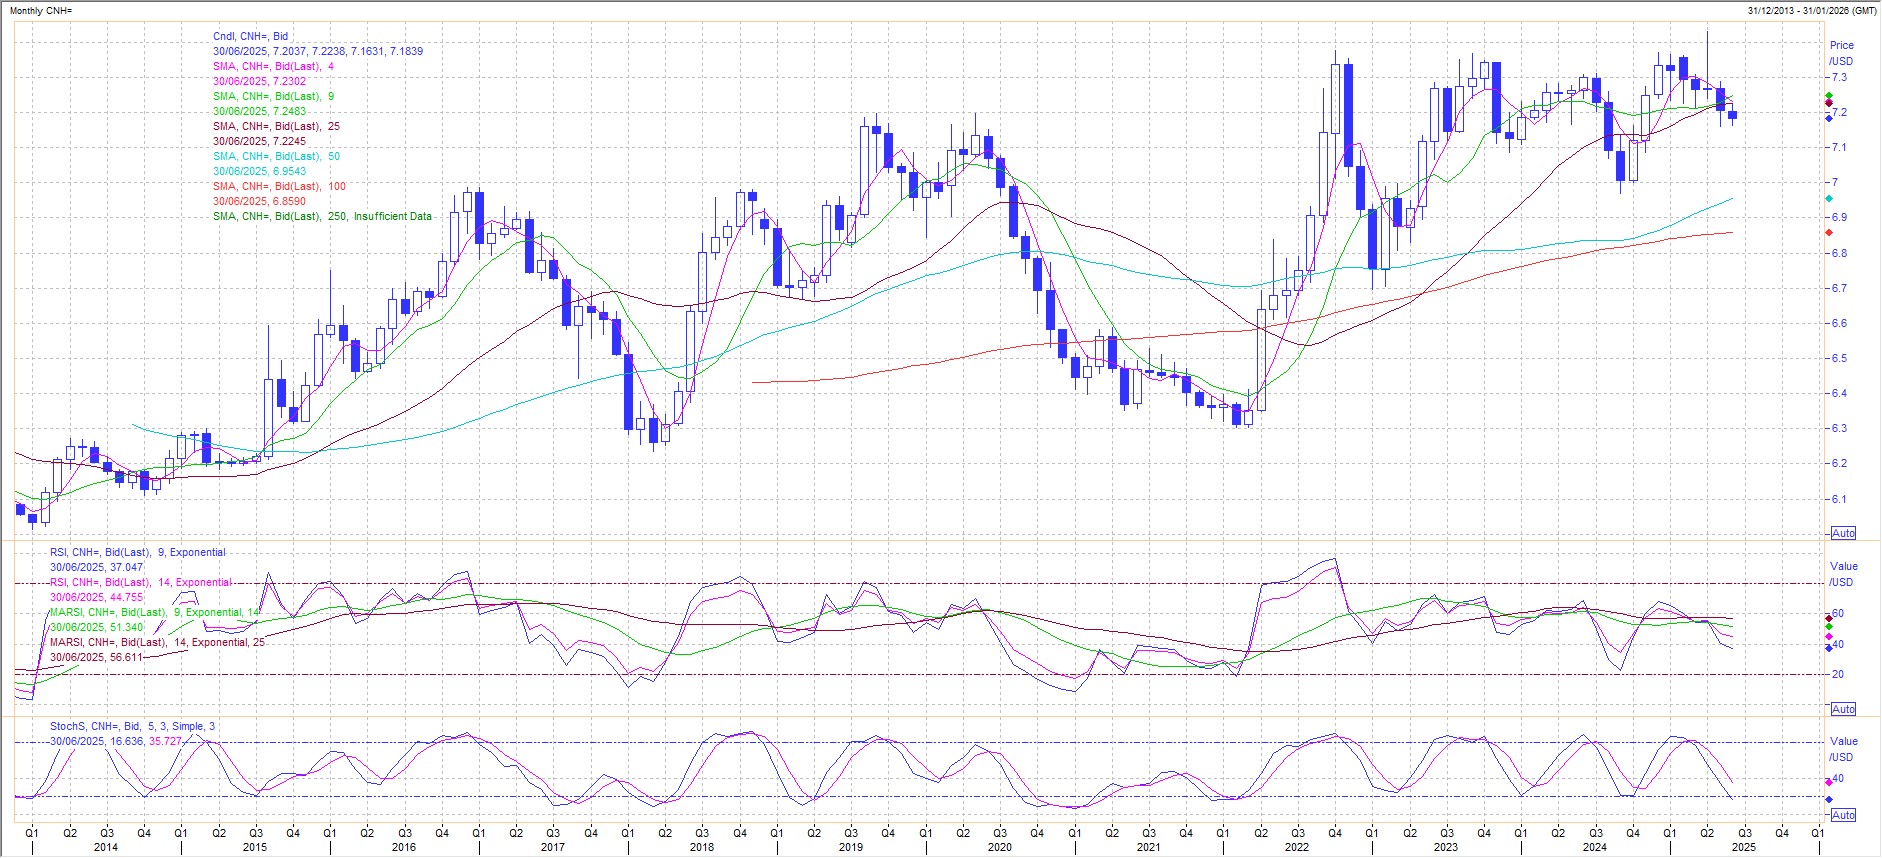This screenshot has height=858, width=1882.
Task: Click the 2016 year label on time axis
Action: [x=403, y=847]
